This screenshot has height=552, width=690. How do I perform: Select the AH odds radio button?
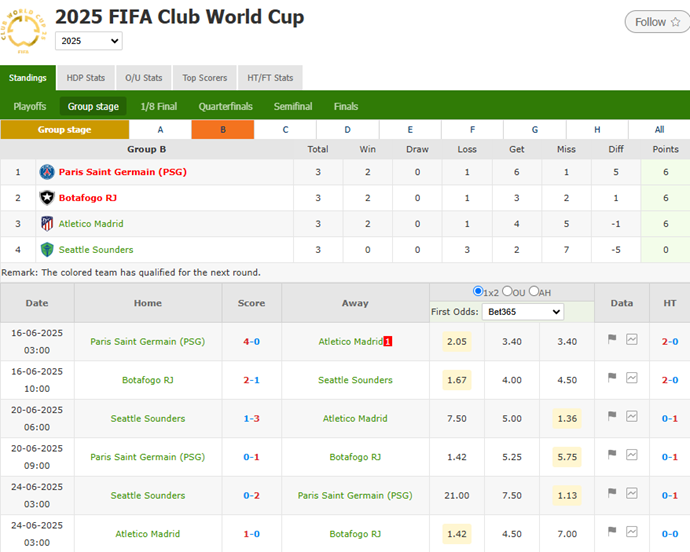[x=534, y=291]
